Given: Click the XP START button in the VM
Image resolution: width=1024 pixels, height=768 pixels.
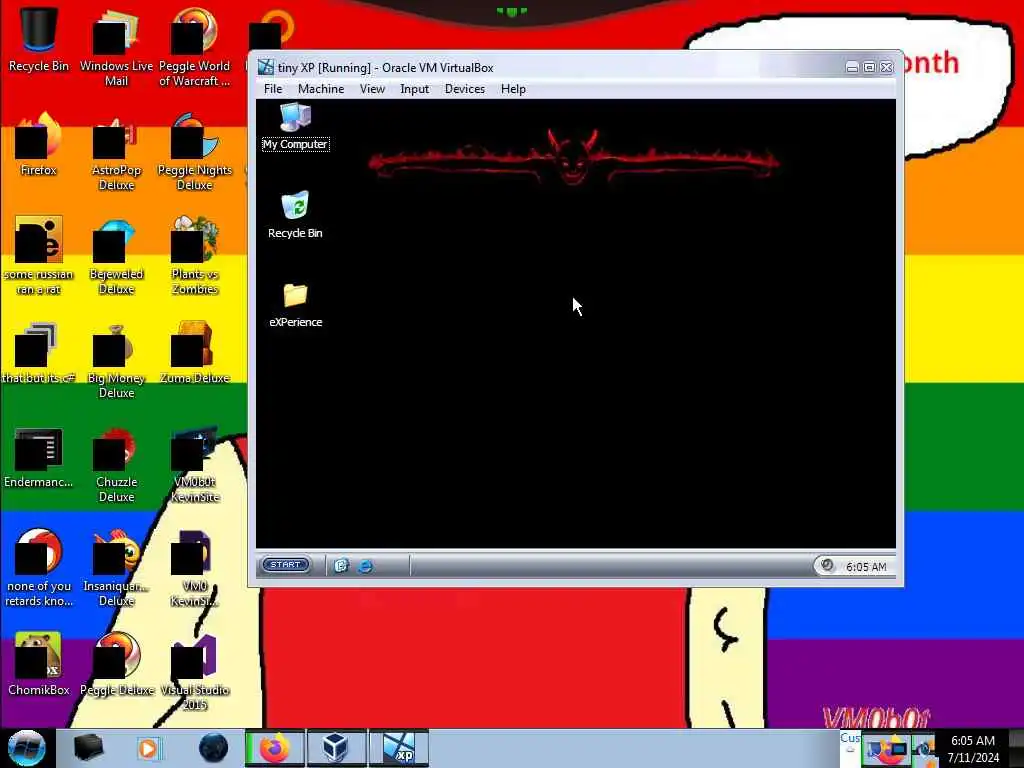Looking at the screenshot, I should click(x=285, y=564).
